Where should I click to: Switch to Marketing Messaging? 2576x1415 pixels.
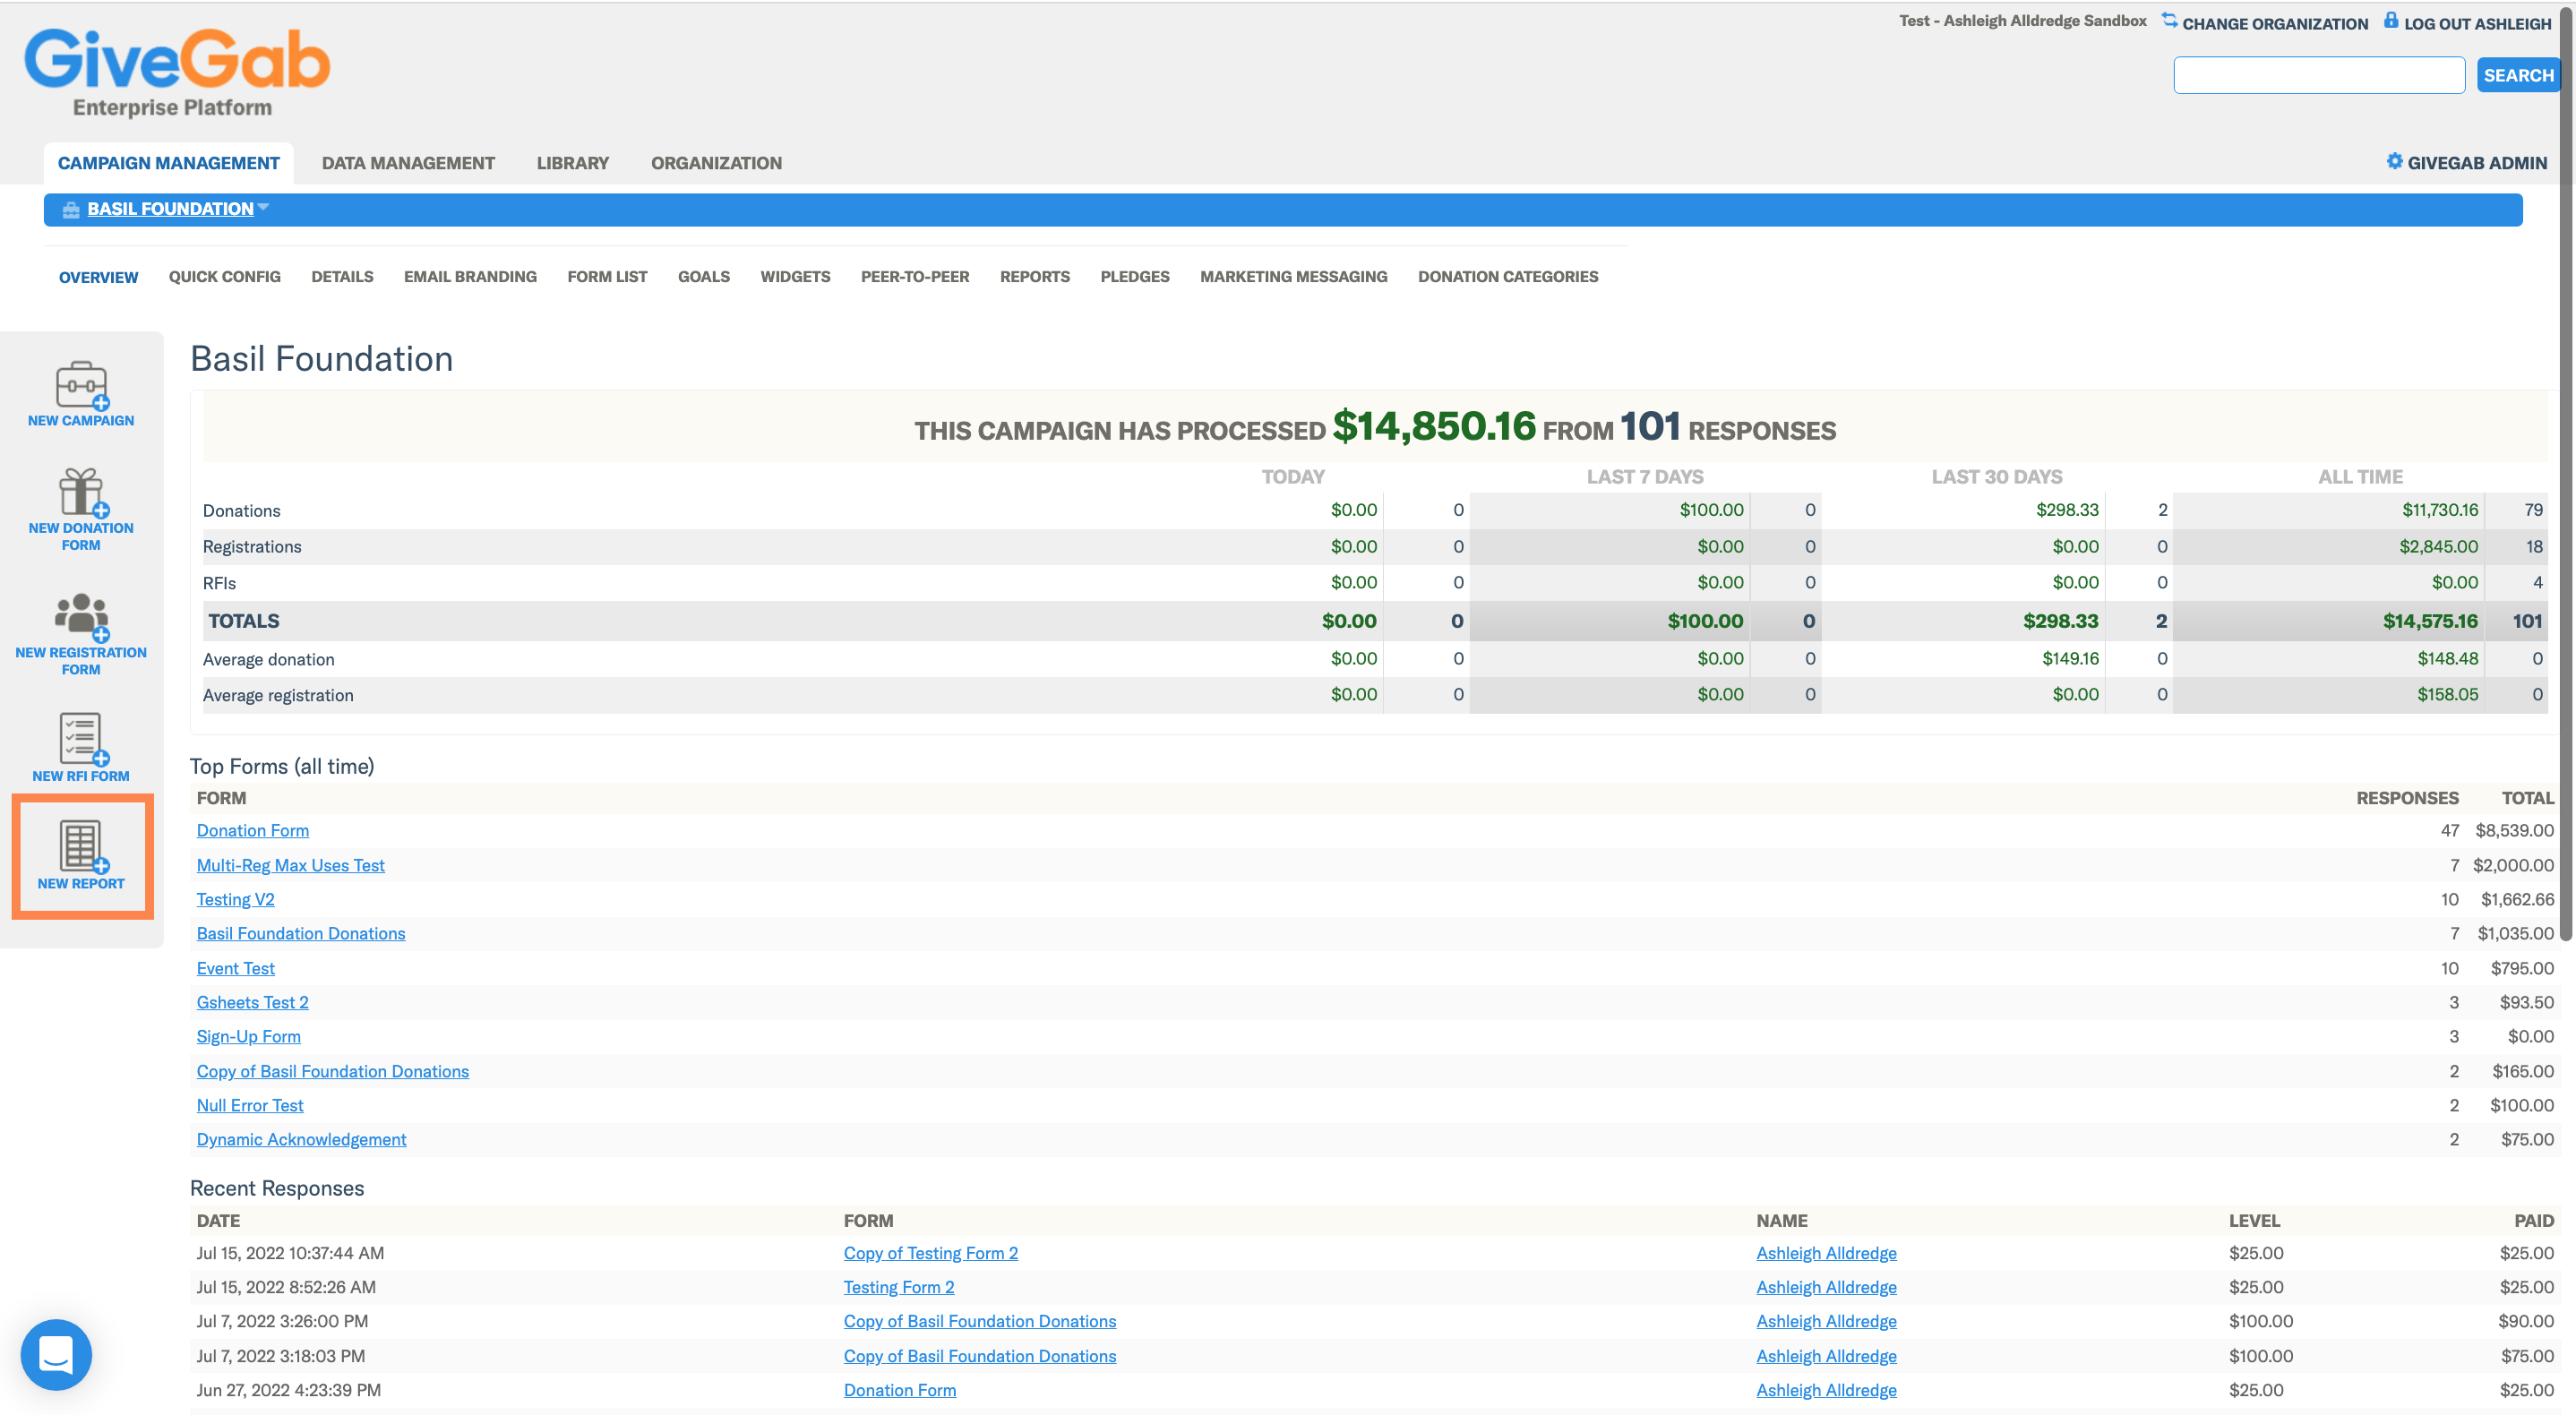[1294, 276]
